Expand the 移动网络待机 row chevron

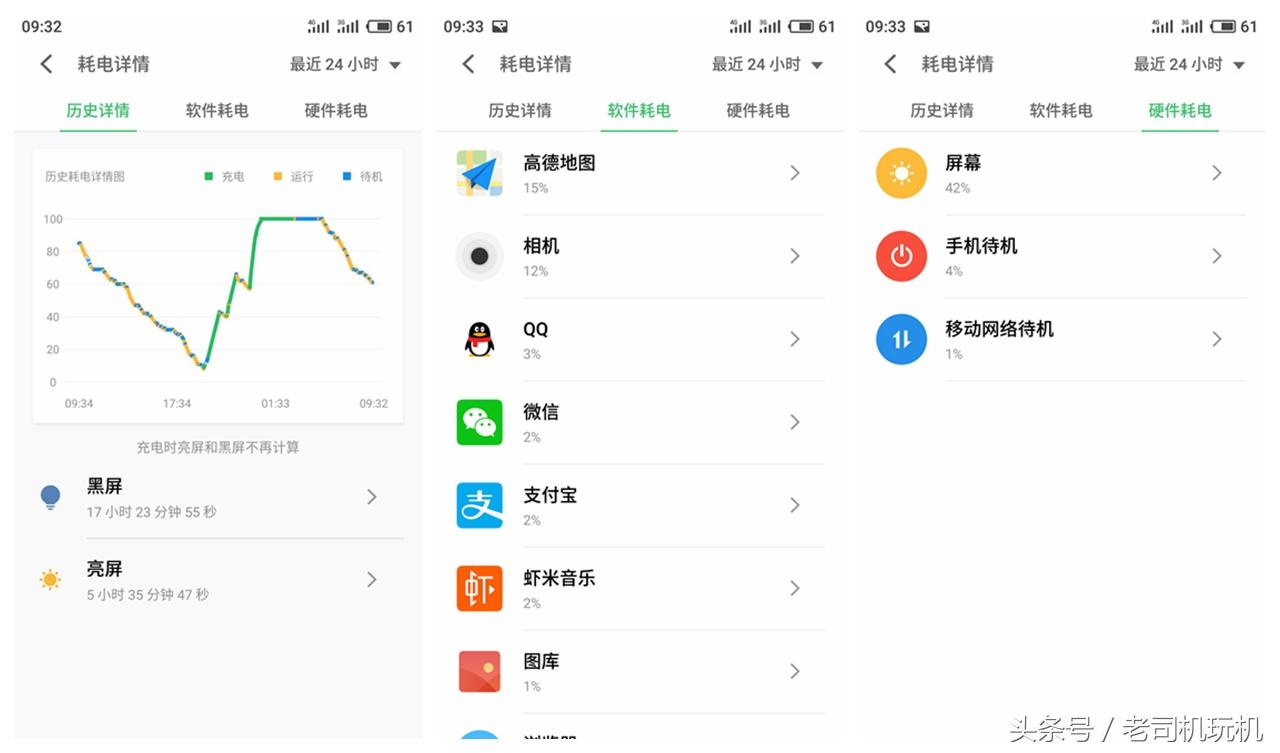click(x=1217, y=339)
